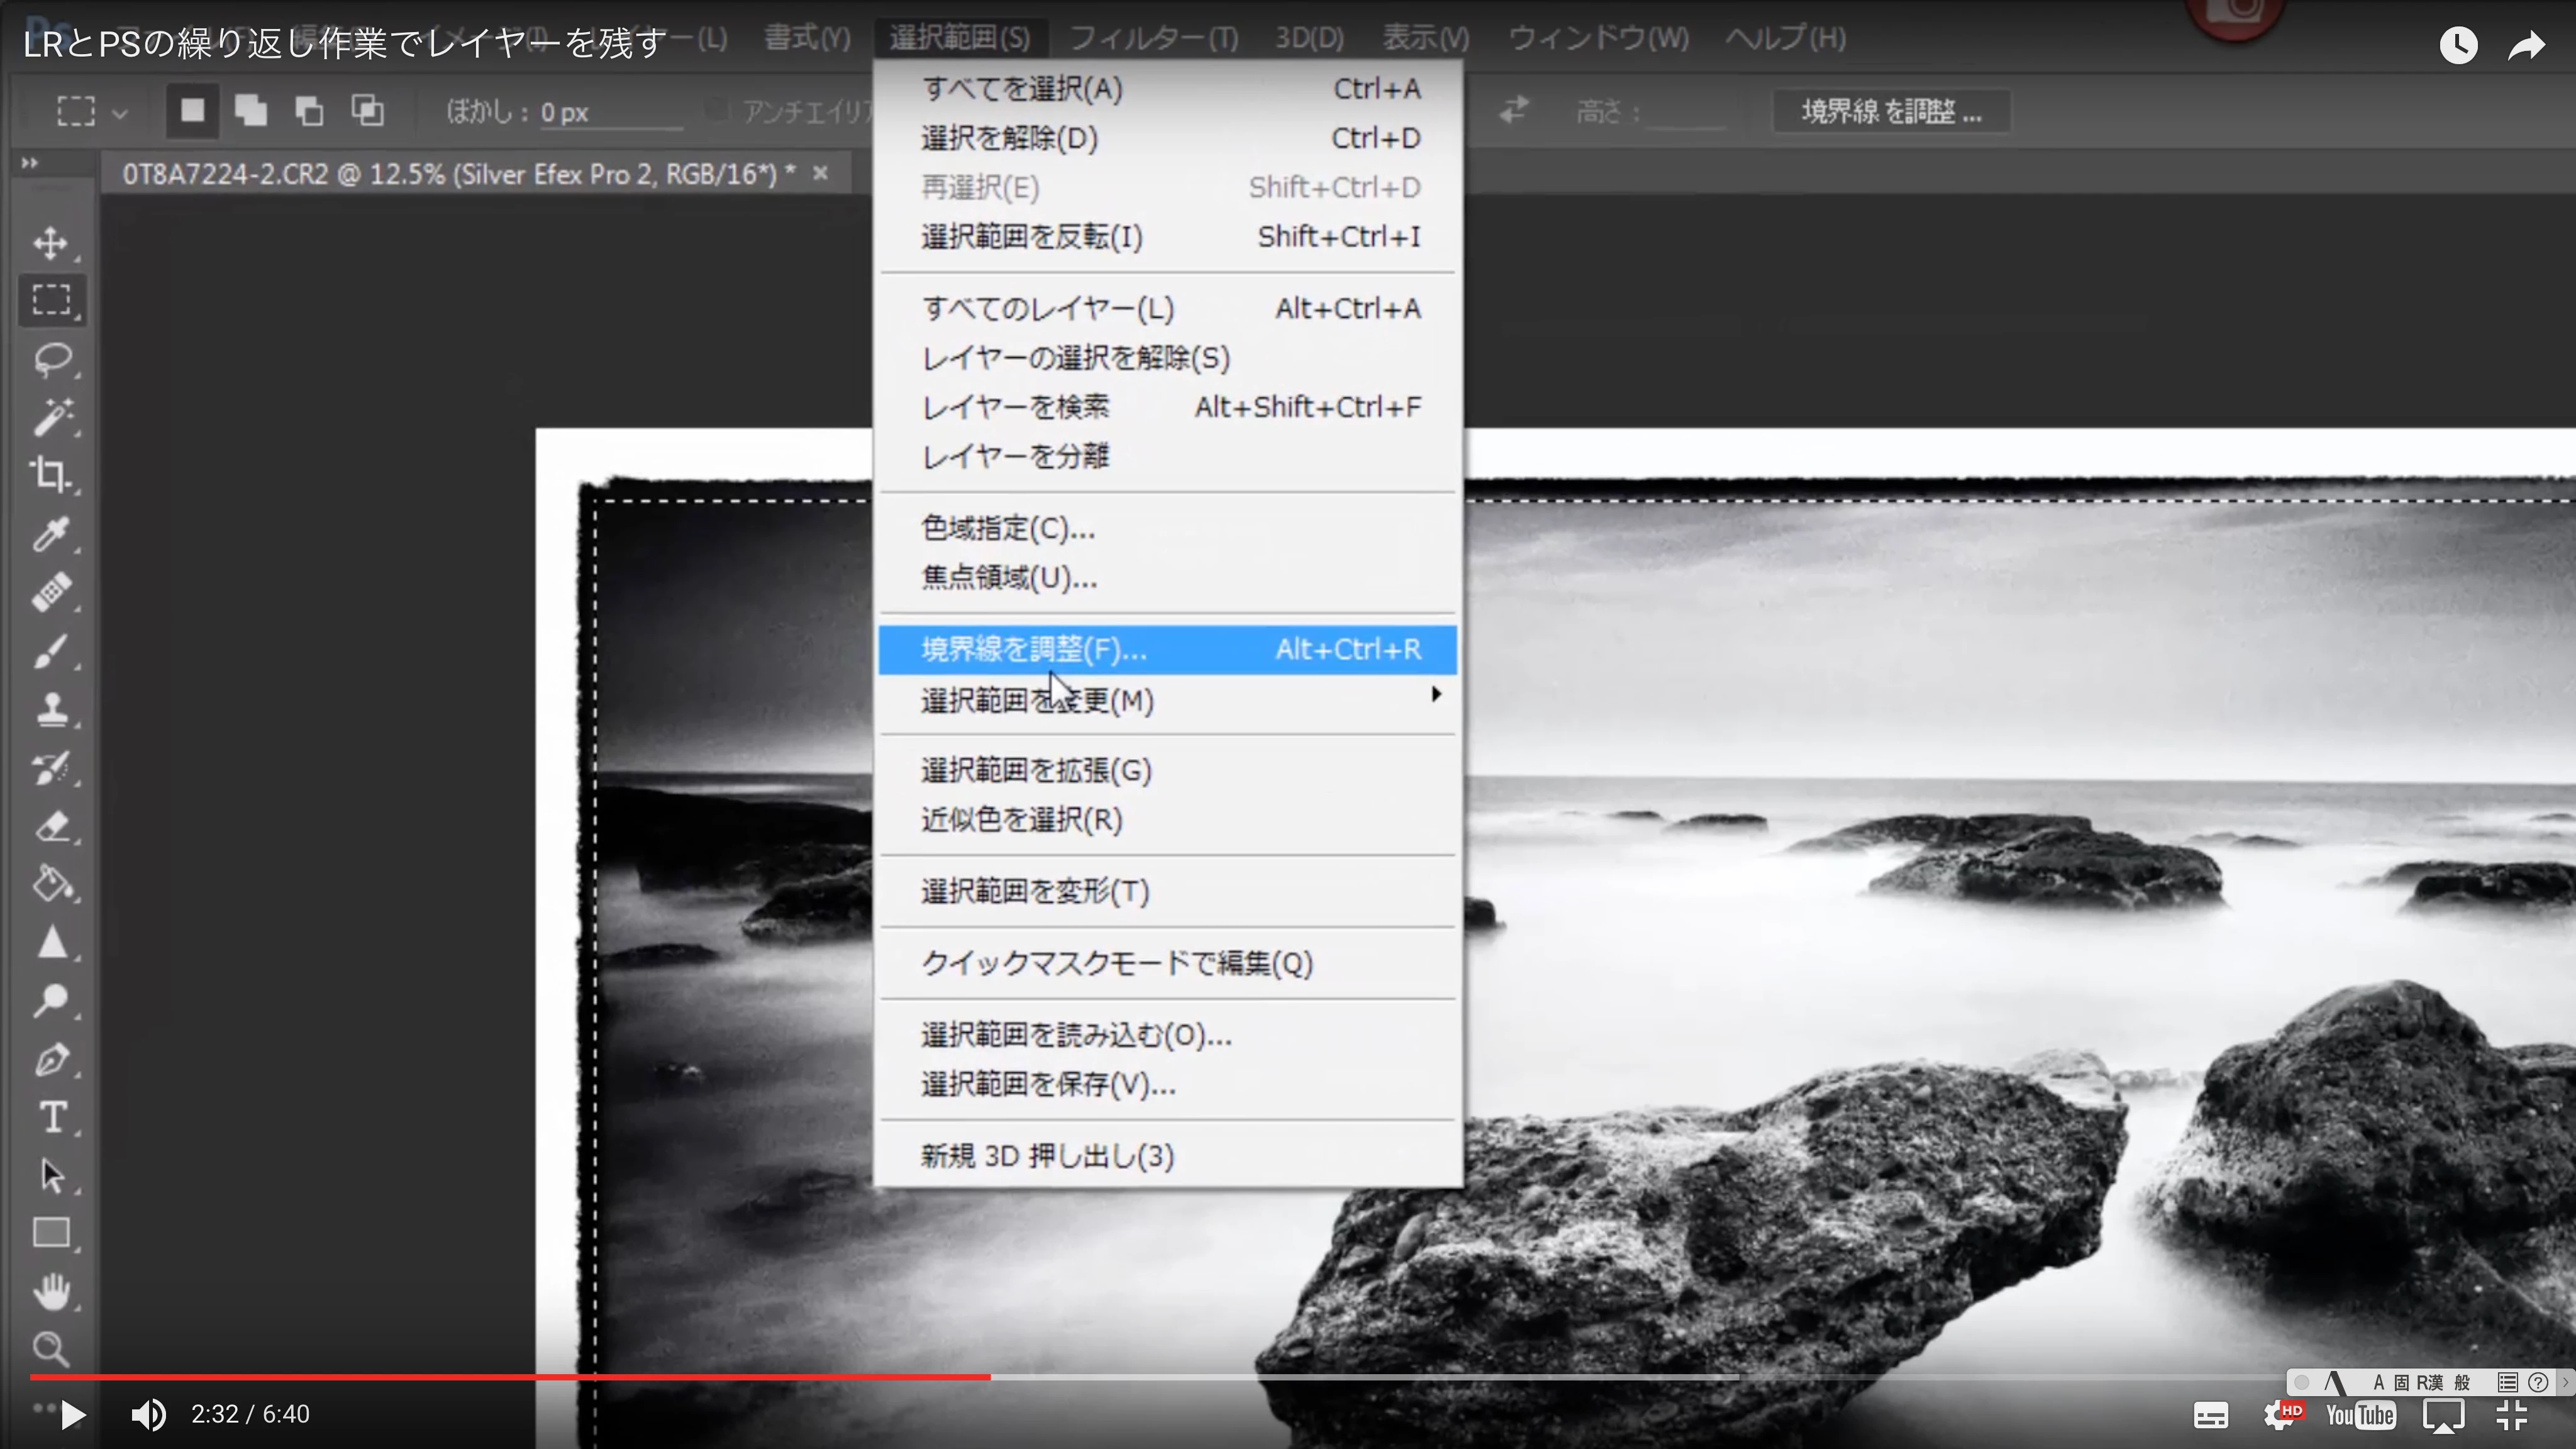Viewport: 2576px width, 1449px height.
Task: Open the marquee tool preset dropdown
Action: tap(120, 113)
